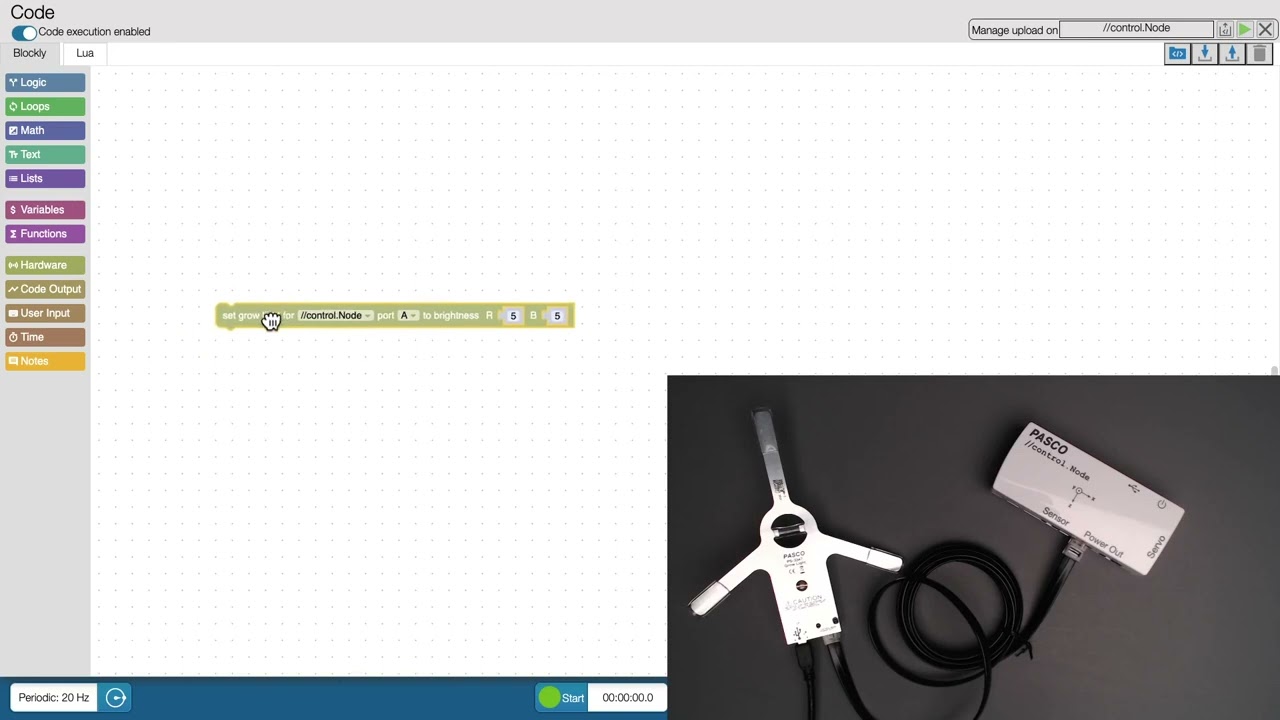The image size is (1280, 720).
Task: Open the Functions block category
Action: pyautogui.click(x=45, y=234)
